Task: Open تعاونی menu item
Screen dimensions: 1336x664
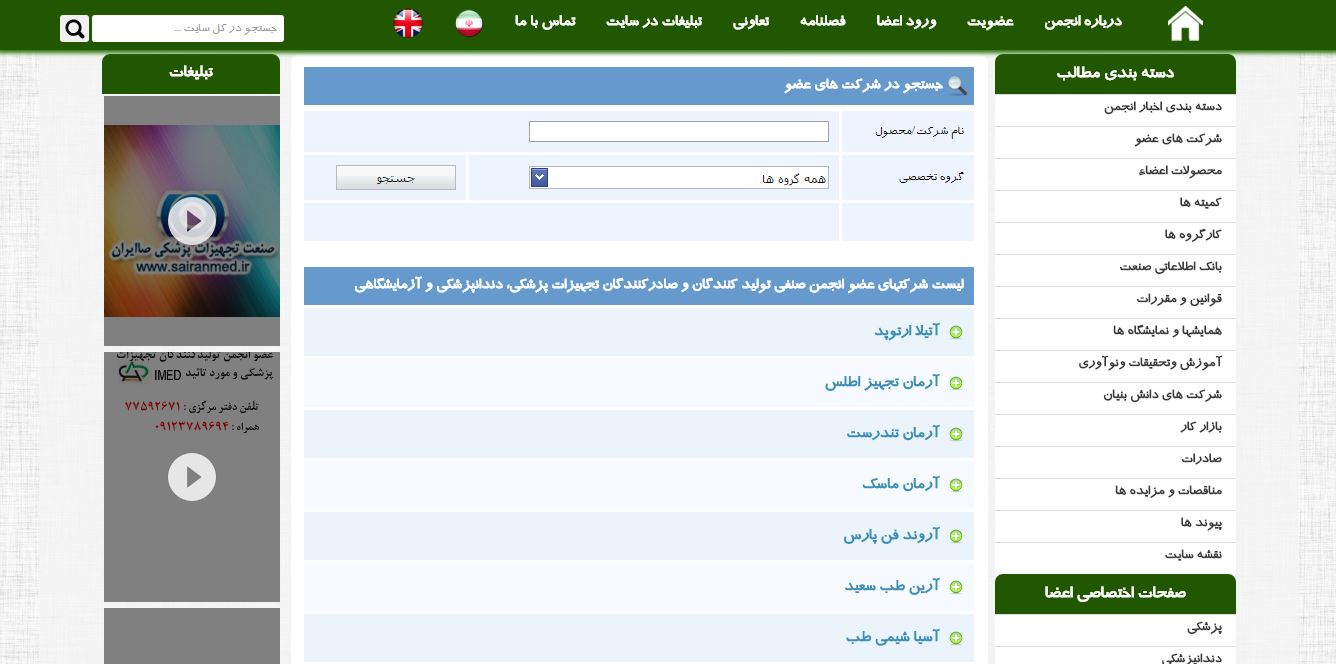Action: [751, 21]
